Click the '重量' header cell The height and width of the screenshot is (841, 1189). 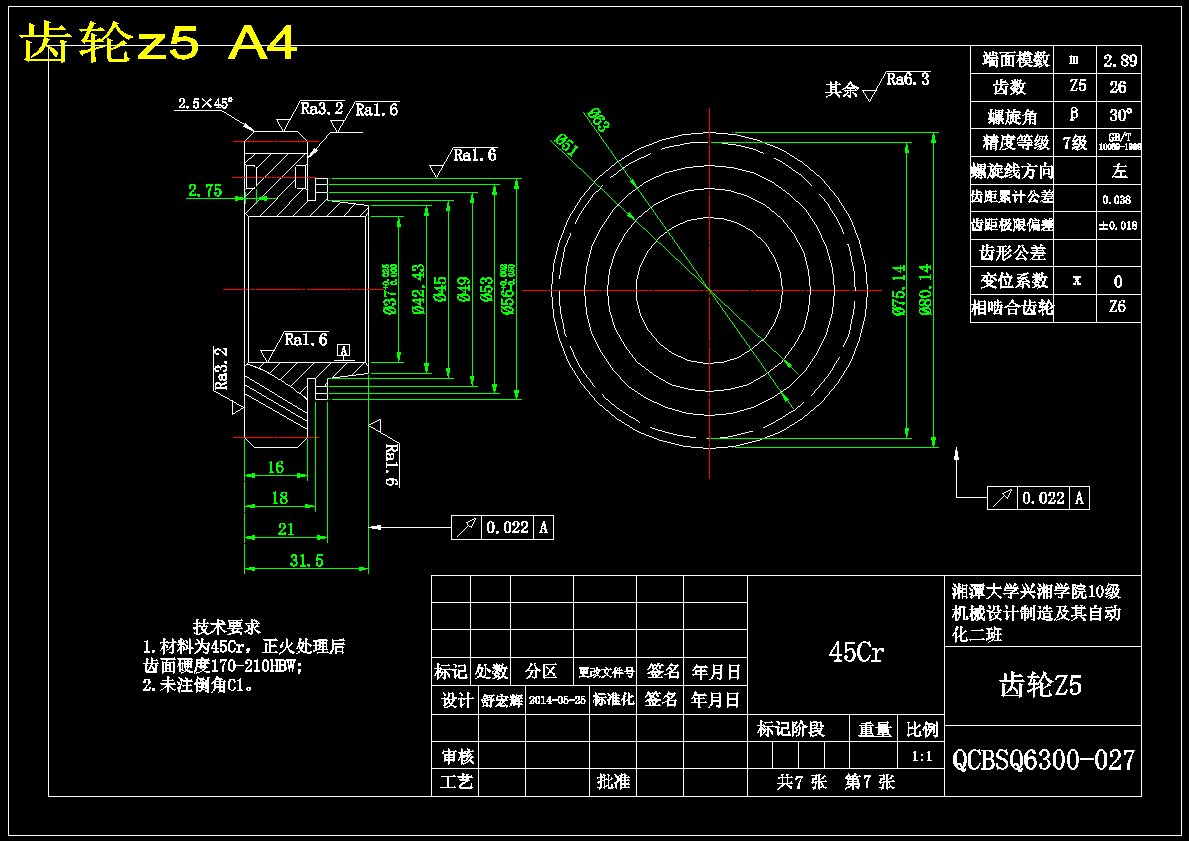(x=874, y=730)
